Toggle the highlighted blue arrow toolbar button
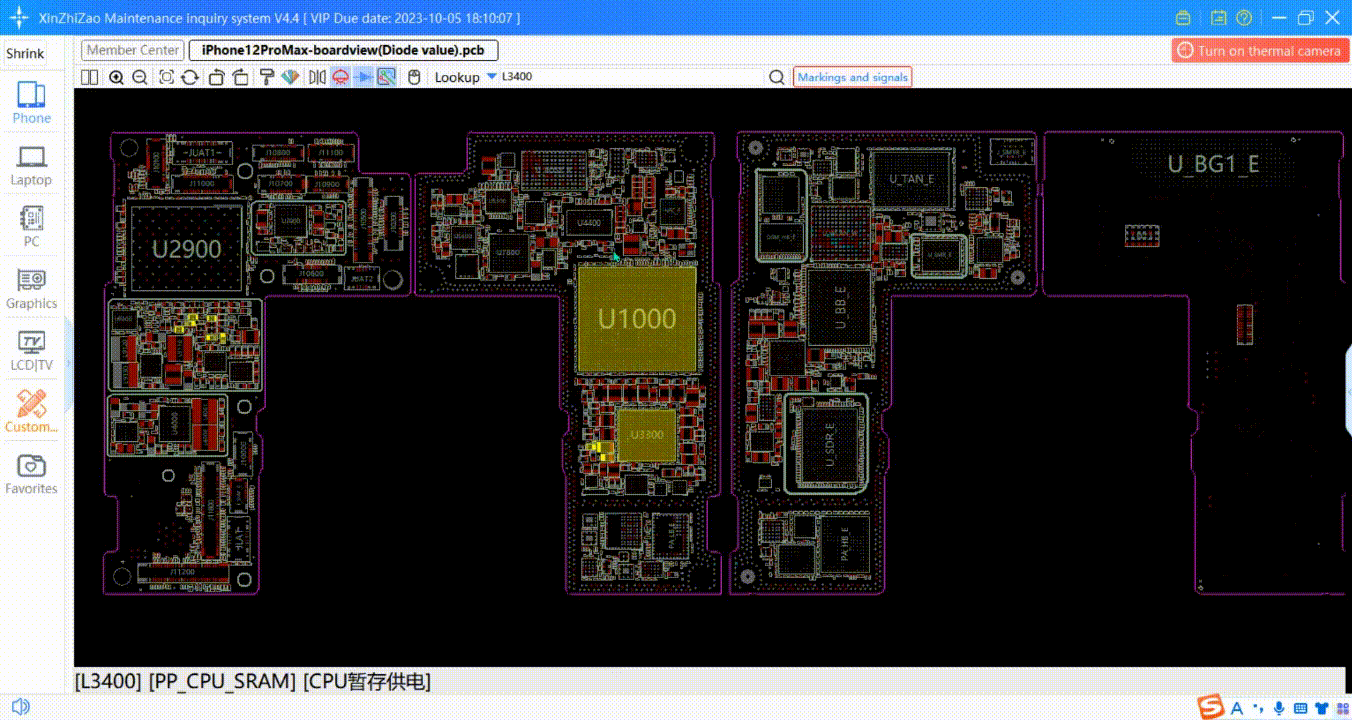Screen dimensions: 1352x720 click(x=364, y=77)
